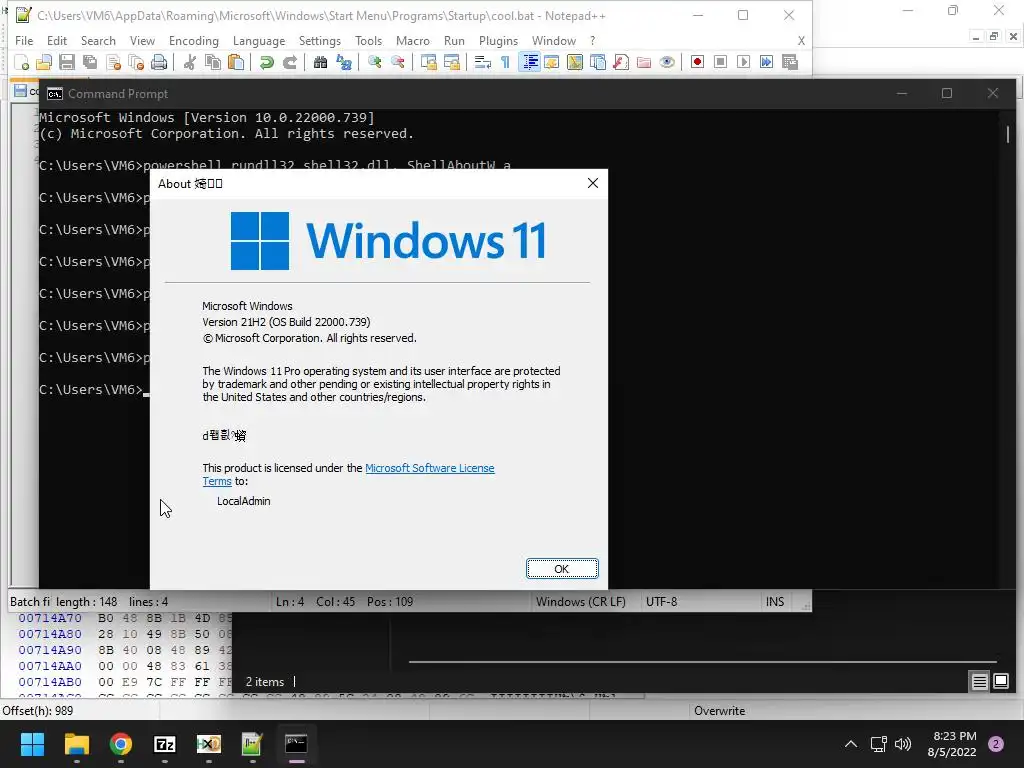The width and height of the screenshot is (1024, 768).
Task: Click Run Macro Multiple Times icon
Action: pyautogui.click(x=766, y=62)
